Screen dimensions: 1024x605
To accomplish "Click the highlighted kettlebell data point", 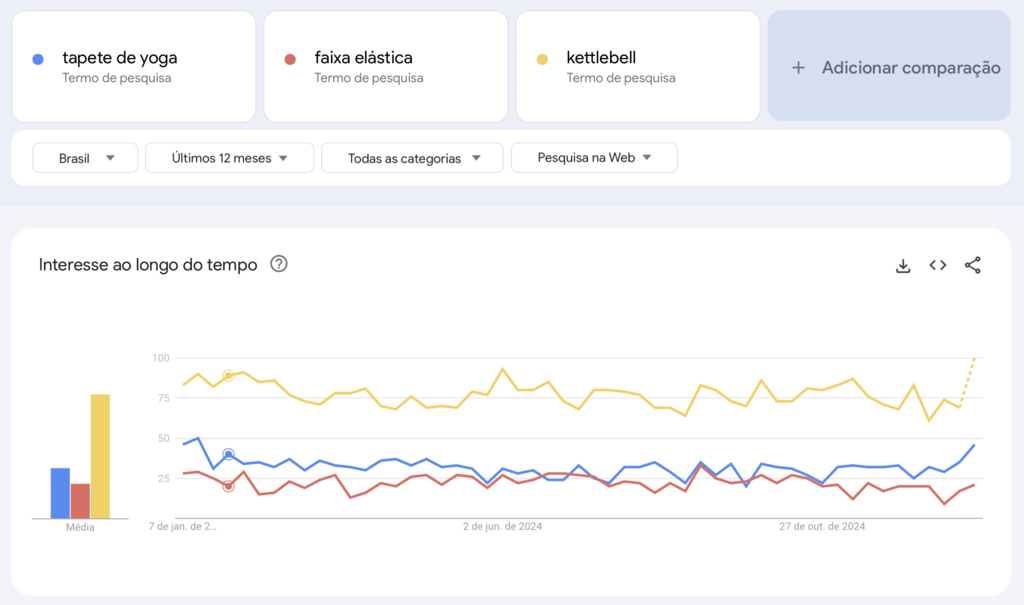I will [x=227, y=376].
